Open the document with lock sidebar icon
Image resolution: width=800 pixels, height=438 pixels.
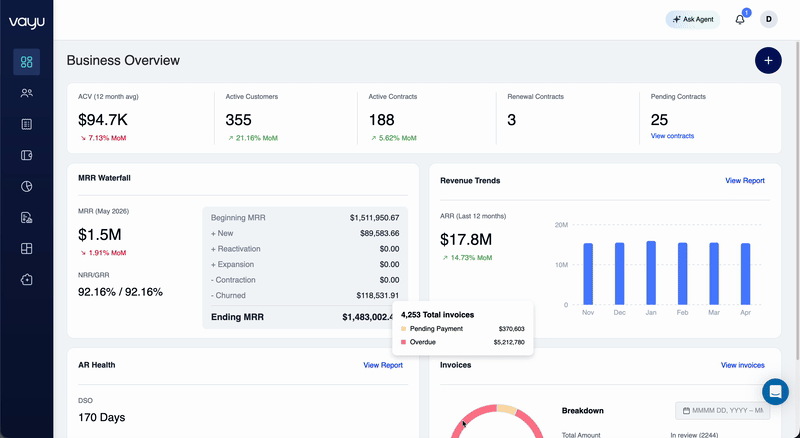(27, 217)
